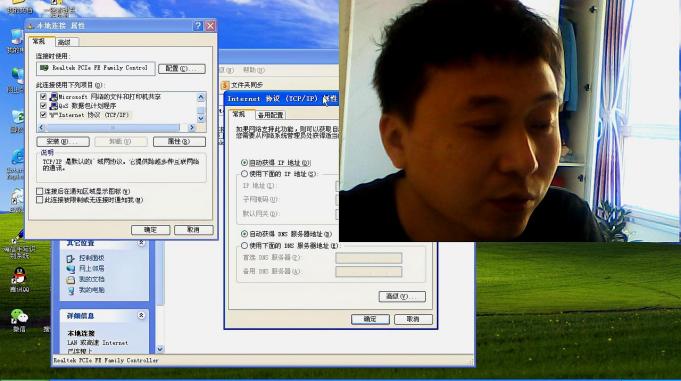Image resolution: width=681 pixels, height=381 pixels.
Task: Uncheck Internet Protocol (TCP/IP) checkbox
Action: [43, 115]
